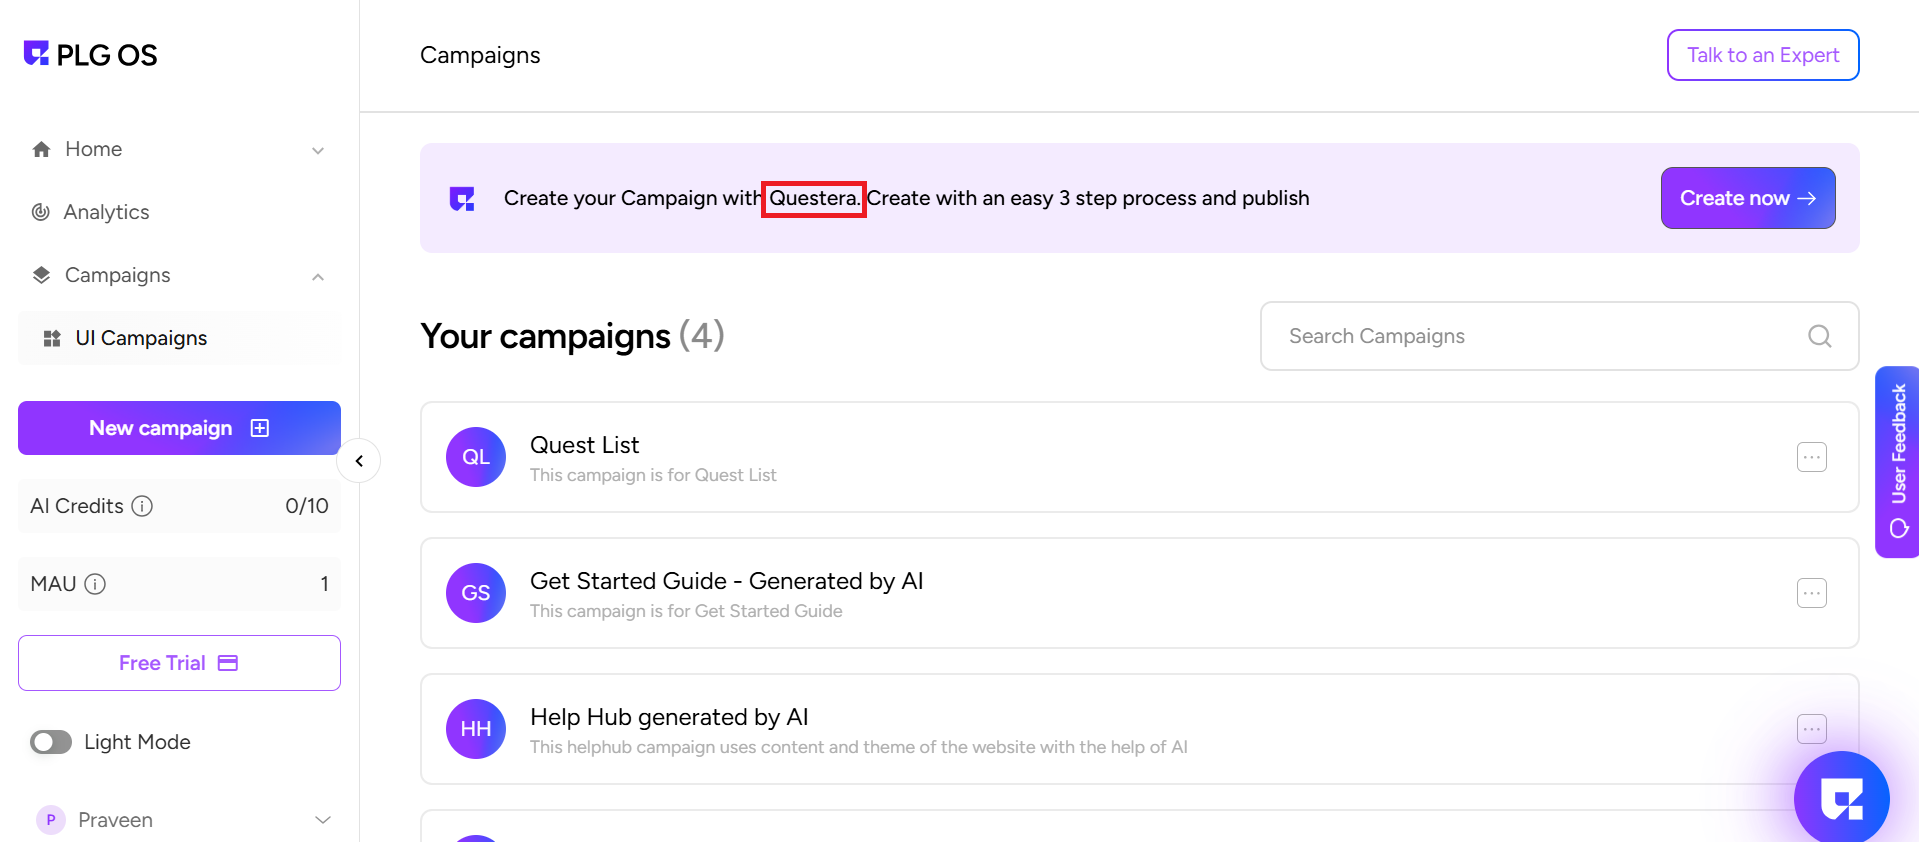This screenshot has height=842, width=1919.
Task: Expand the Home menu chevron
Action: click(318, 150)
